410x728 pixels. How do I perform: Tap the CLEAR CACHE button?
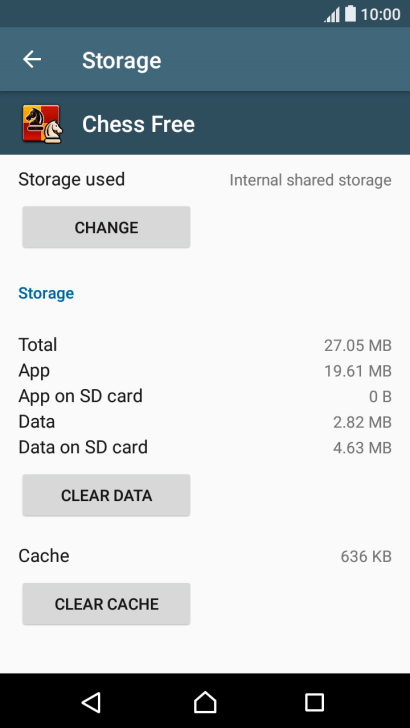tap(106, 604)
